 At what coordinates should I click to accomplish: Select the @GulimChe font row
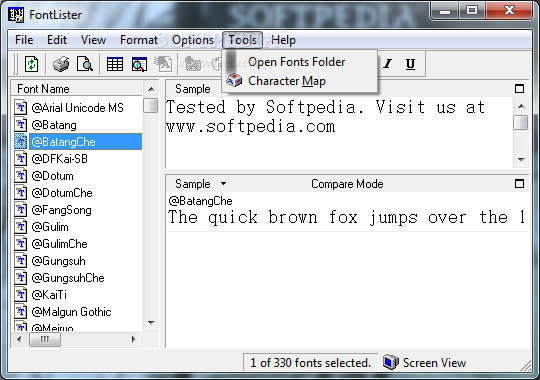(60, 244)
